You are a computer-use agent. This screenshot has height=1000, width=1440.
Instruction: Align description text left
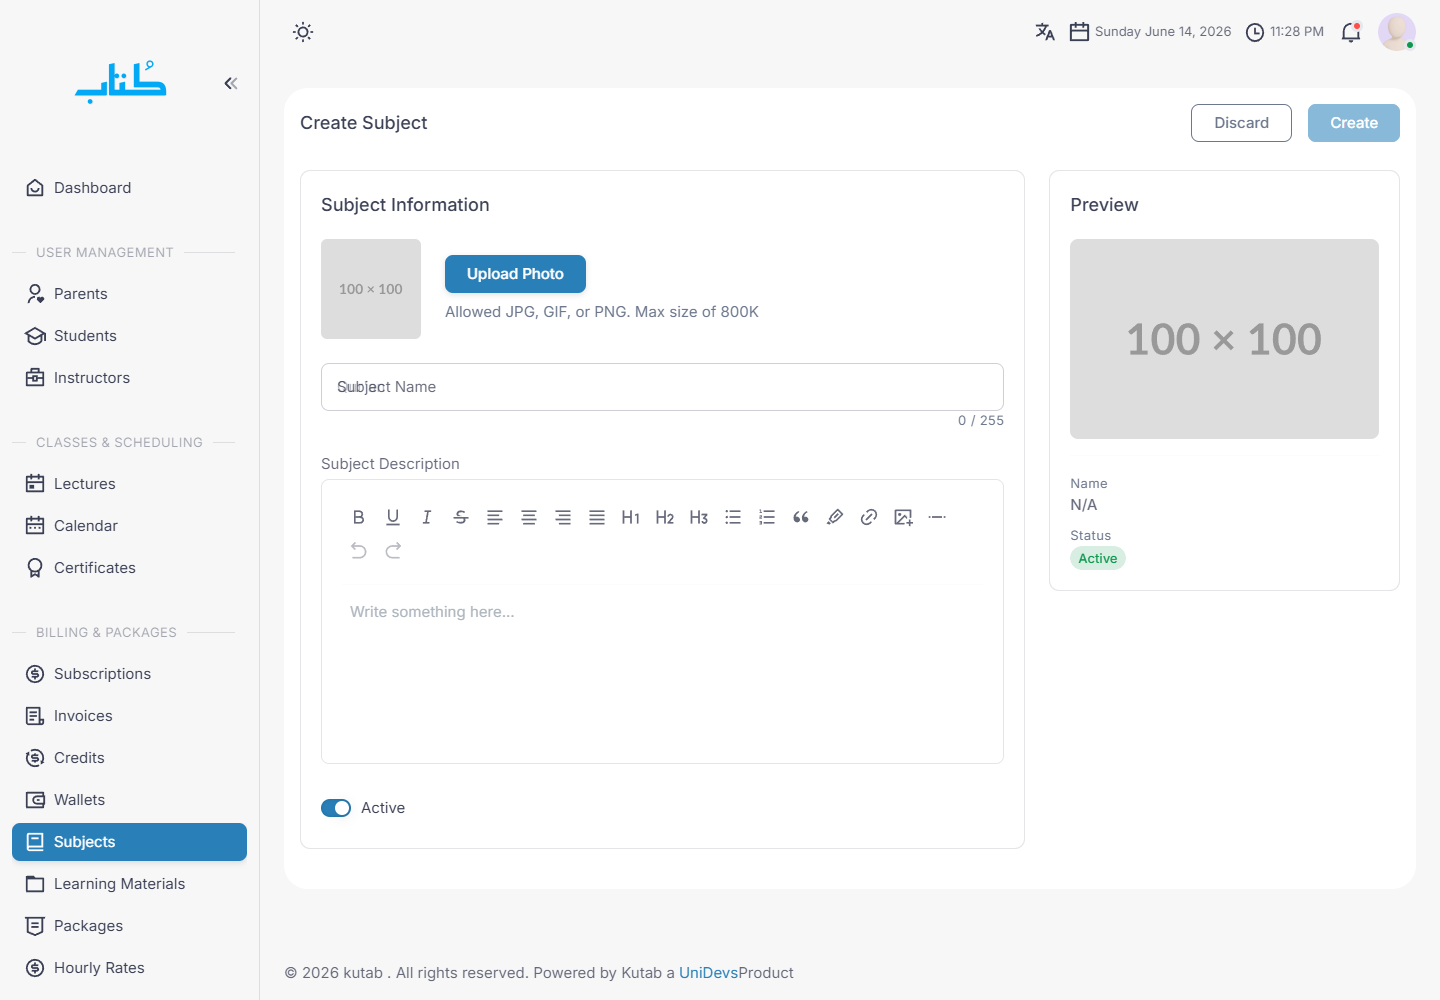pyautogui.click(x=495, y=517)
